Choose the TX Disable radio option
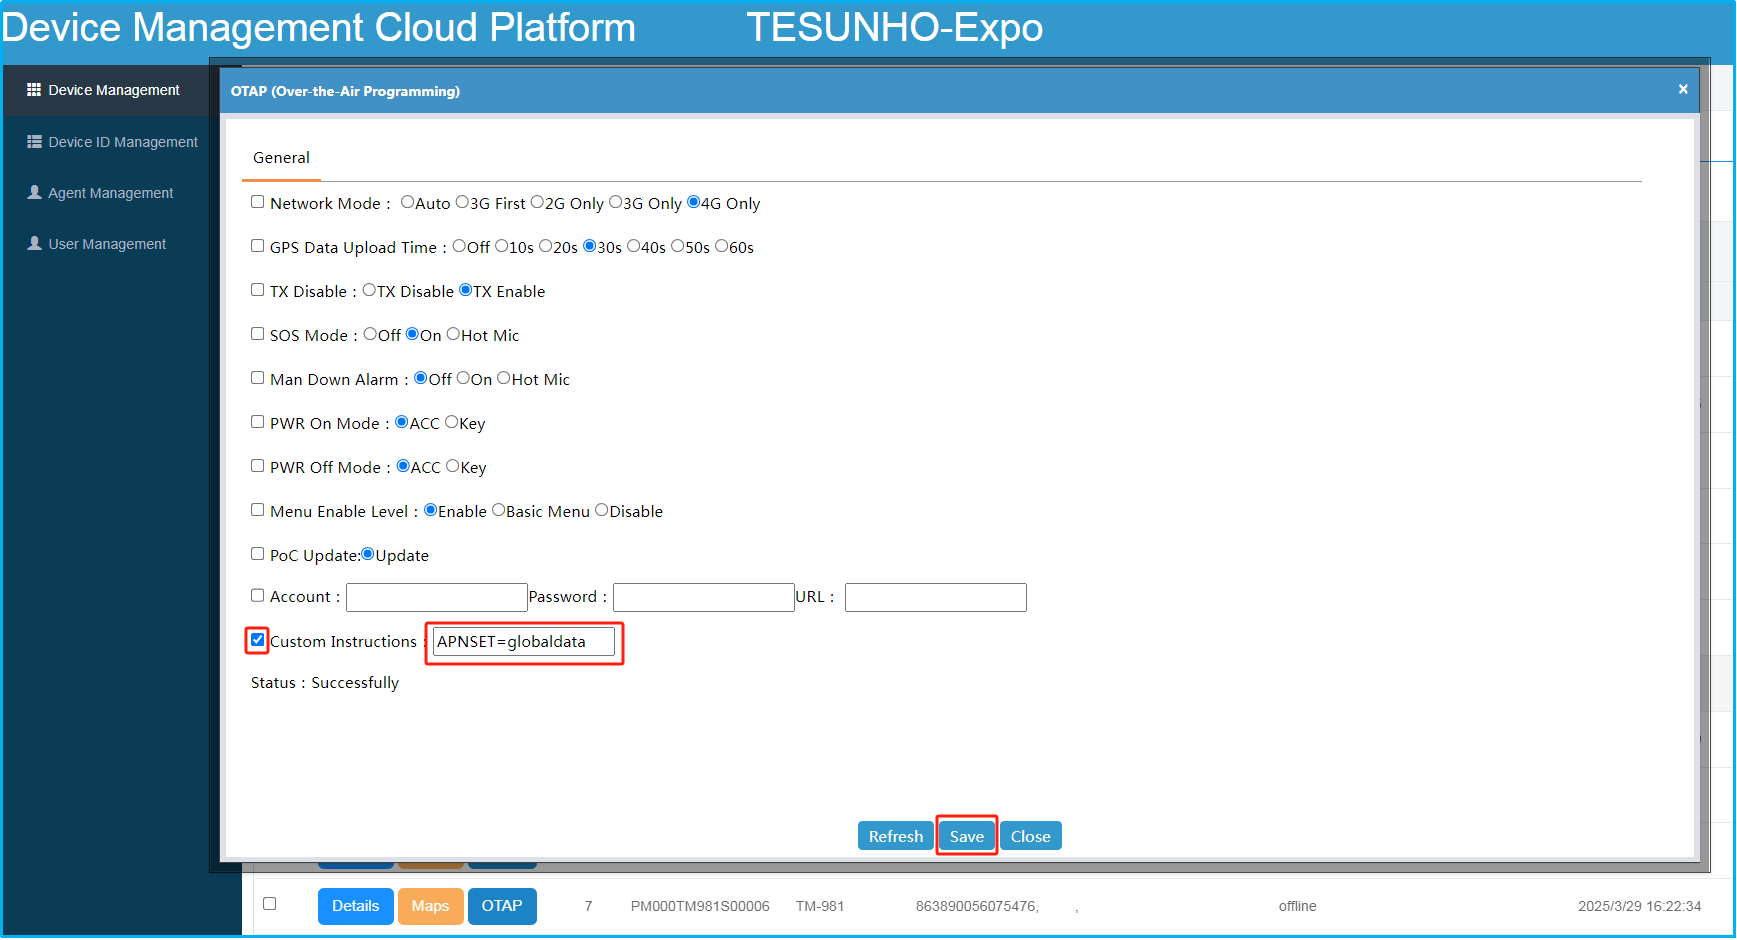 click(369, 290)
